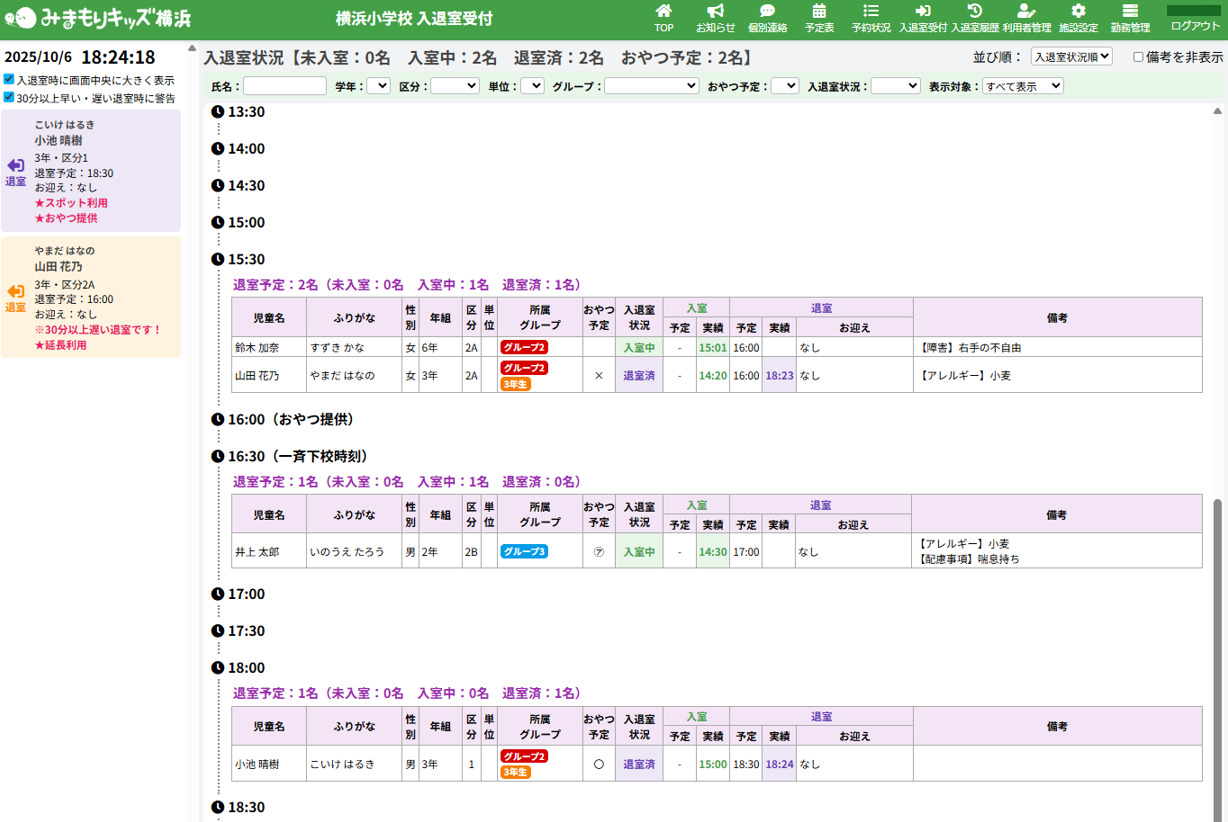Screen dimensions: 1228x822
Task: Click the ログアウト button
Action: (1195, 25)
